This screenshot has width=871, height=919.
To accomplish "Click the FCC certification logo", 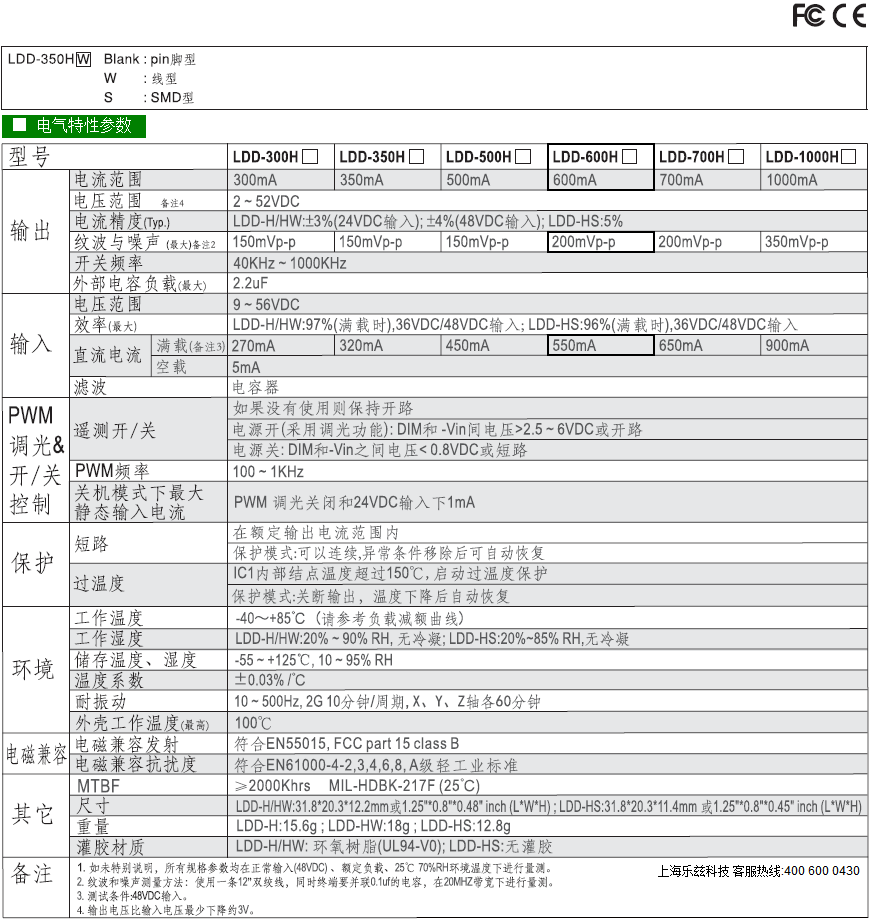I will point(808,16).
